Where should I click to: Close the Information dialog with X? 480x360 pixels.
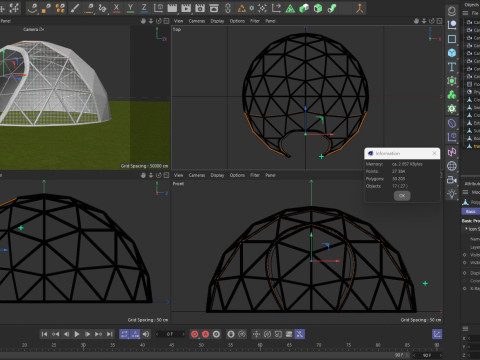tap(434, 153)
